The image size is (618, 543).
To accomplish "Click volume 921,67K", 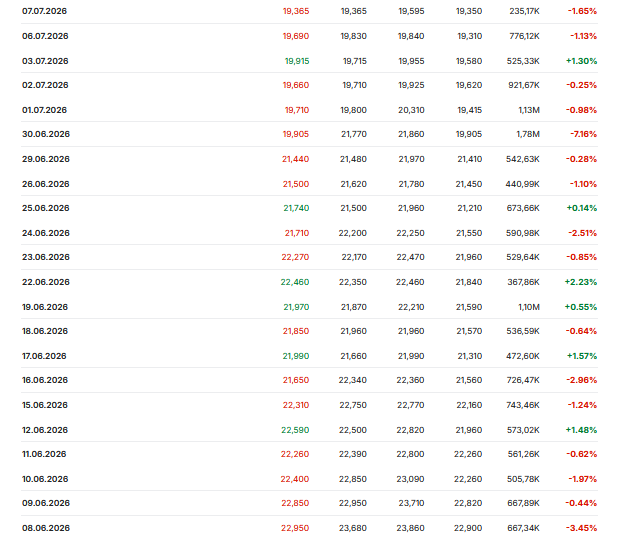I will (524, 85).
